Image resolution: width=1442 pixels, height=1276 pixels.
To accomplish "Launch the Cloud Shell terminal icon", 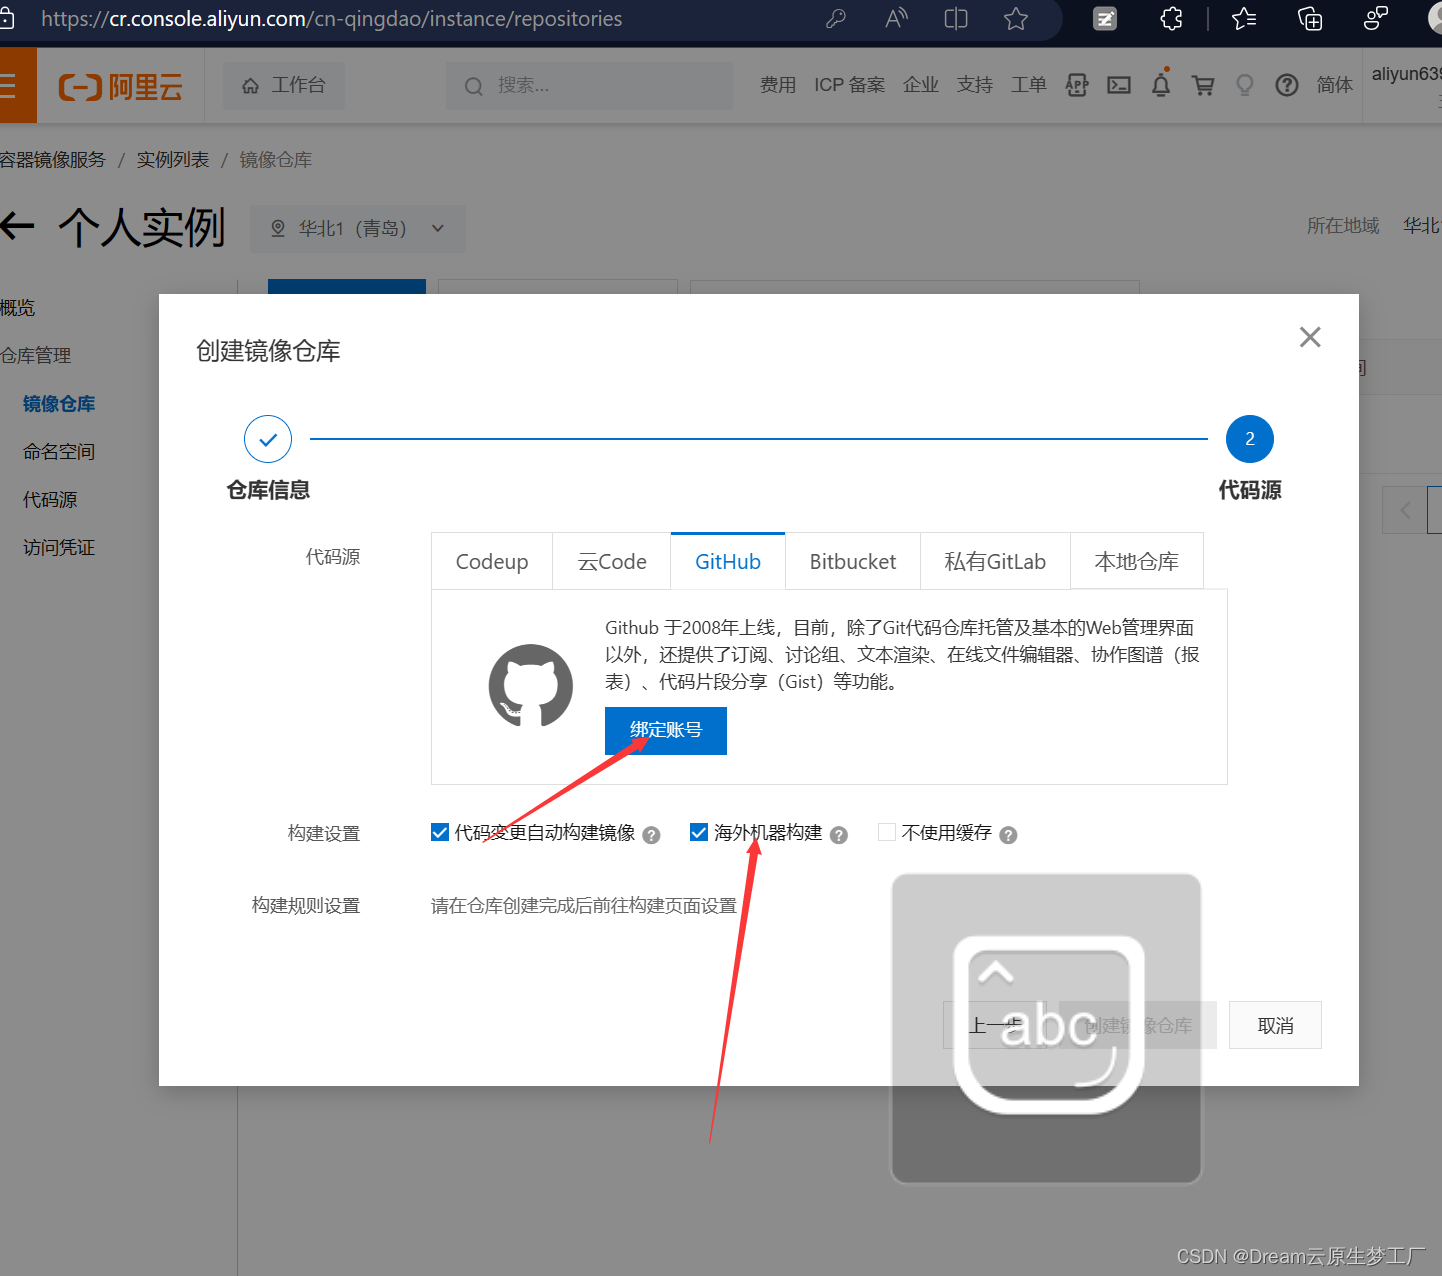I will click(x=1119, y=86).
